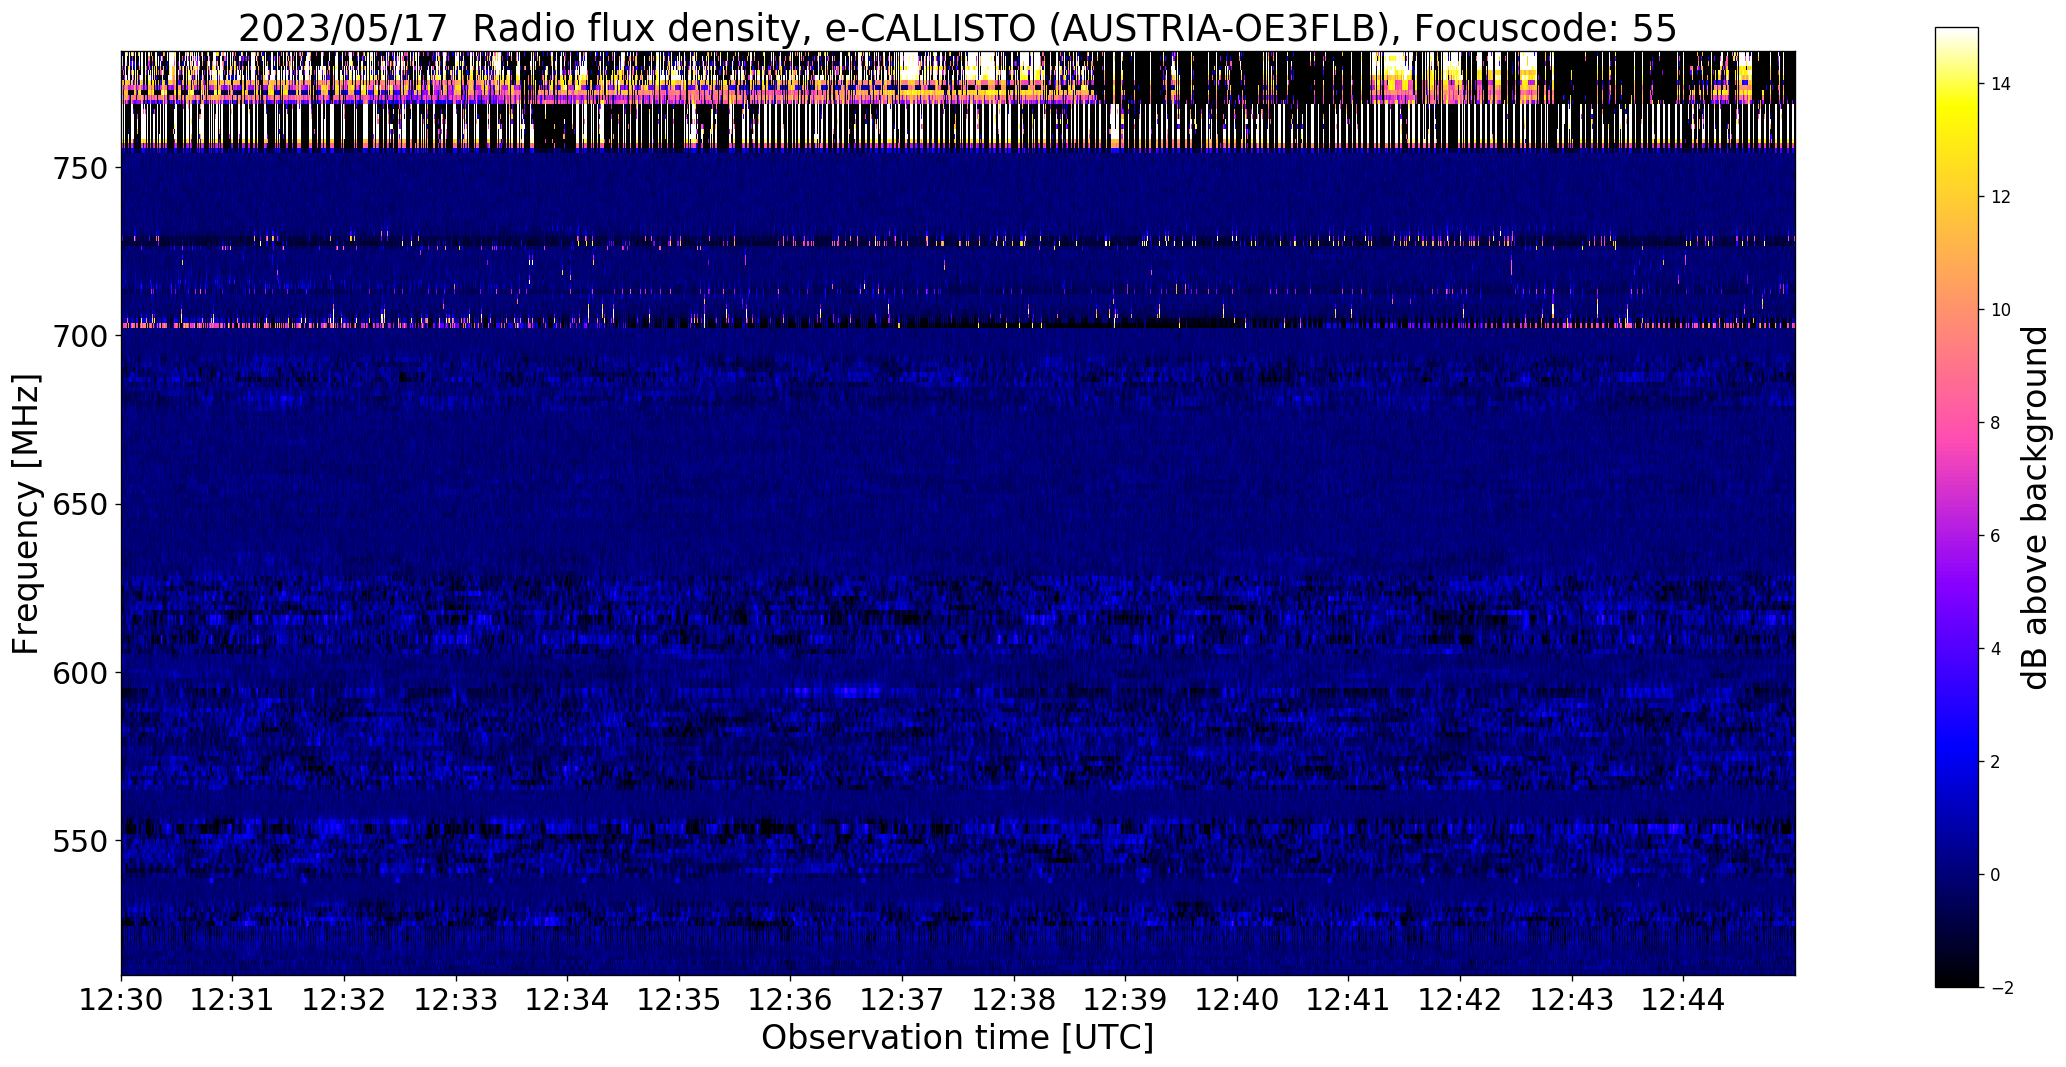Click the 12:33 time tick label
This screenshot has width=2066, height=1067.
click(456, 1000)
